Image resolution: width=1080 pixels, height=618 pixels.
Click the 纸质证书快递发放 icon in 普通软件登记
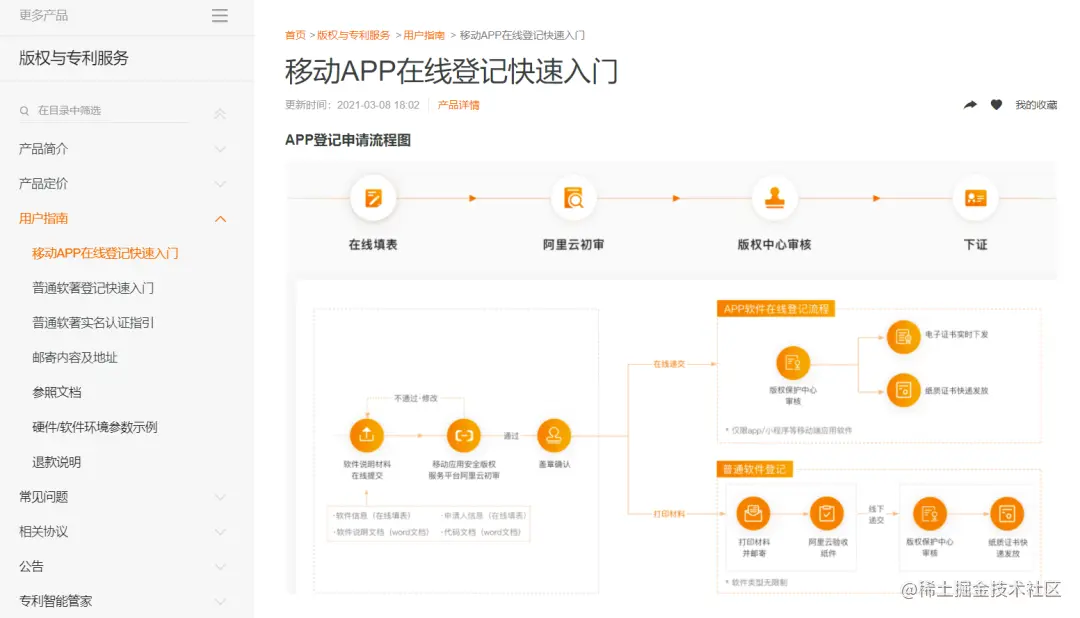tap(1007, 513)
